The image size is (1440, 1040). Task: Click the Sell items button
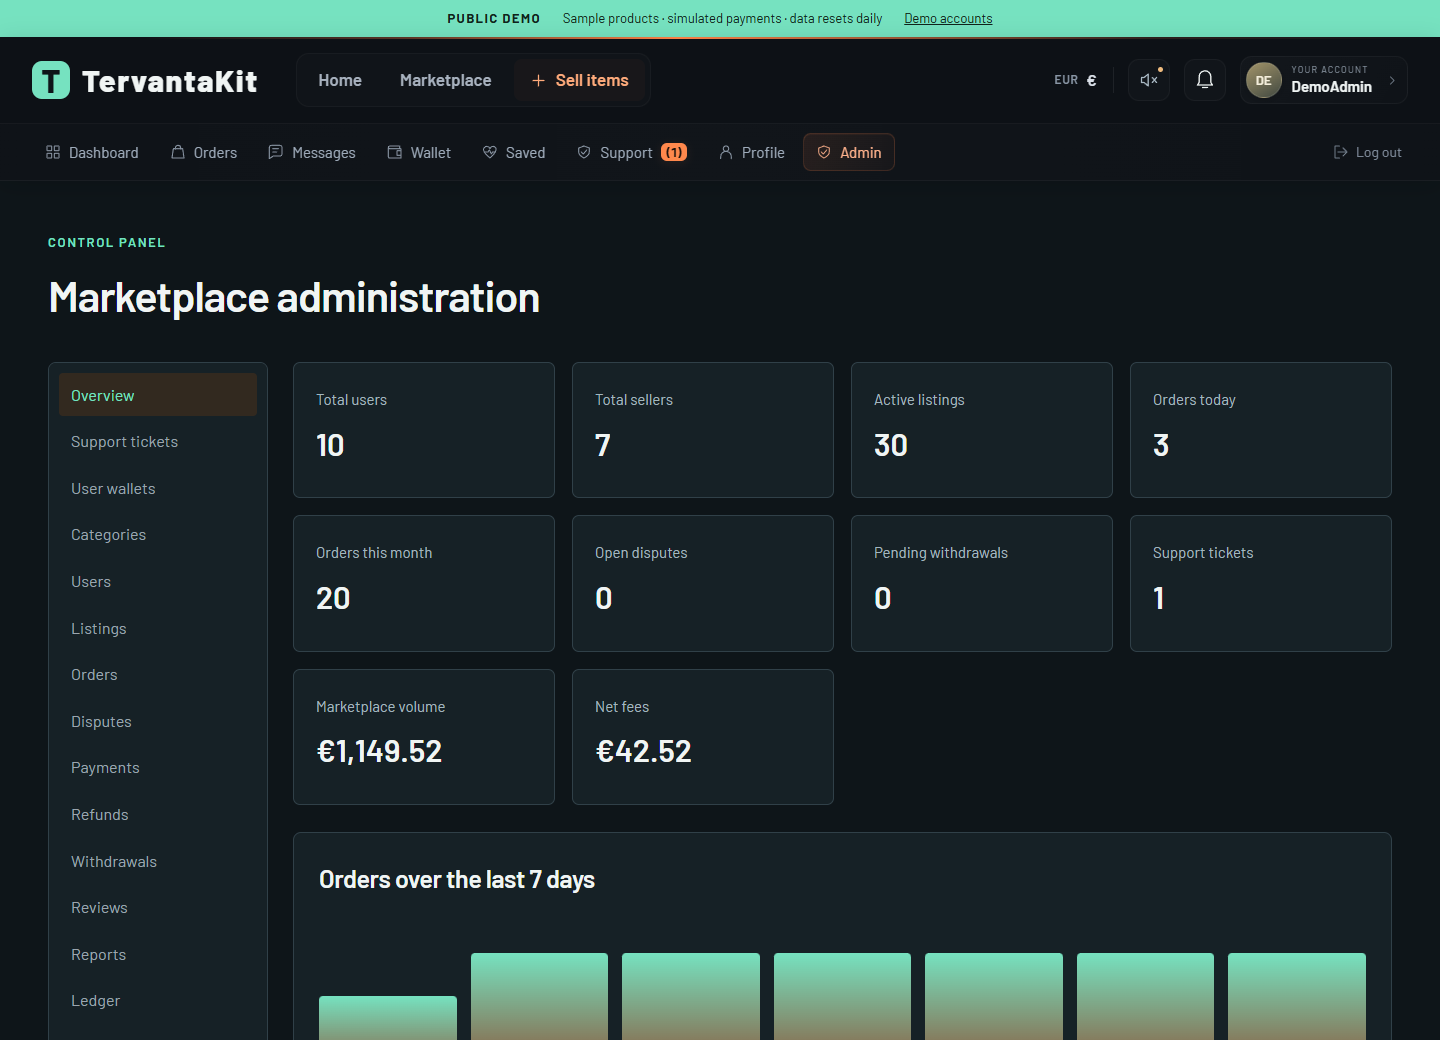click(x=581, y=80)
